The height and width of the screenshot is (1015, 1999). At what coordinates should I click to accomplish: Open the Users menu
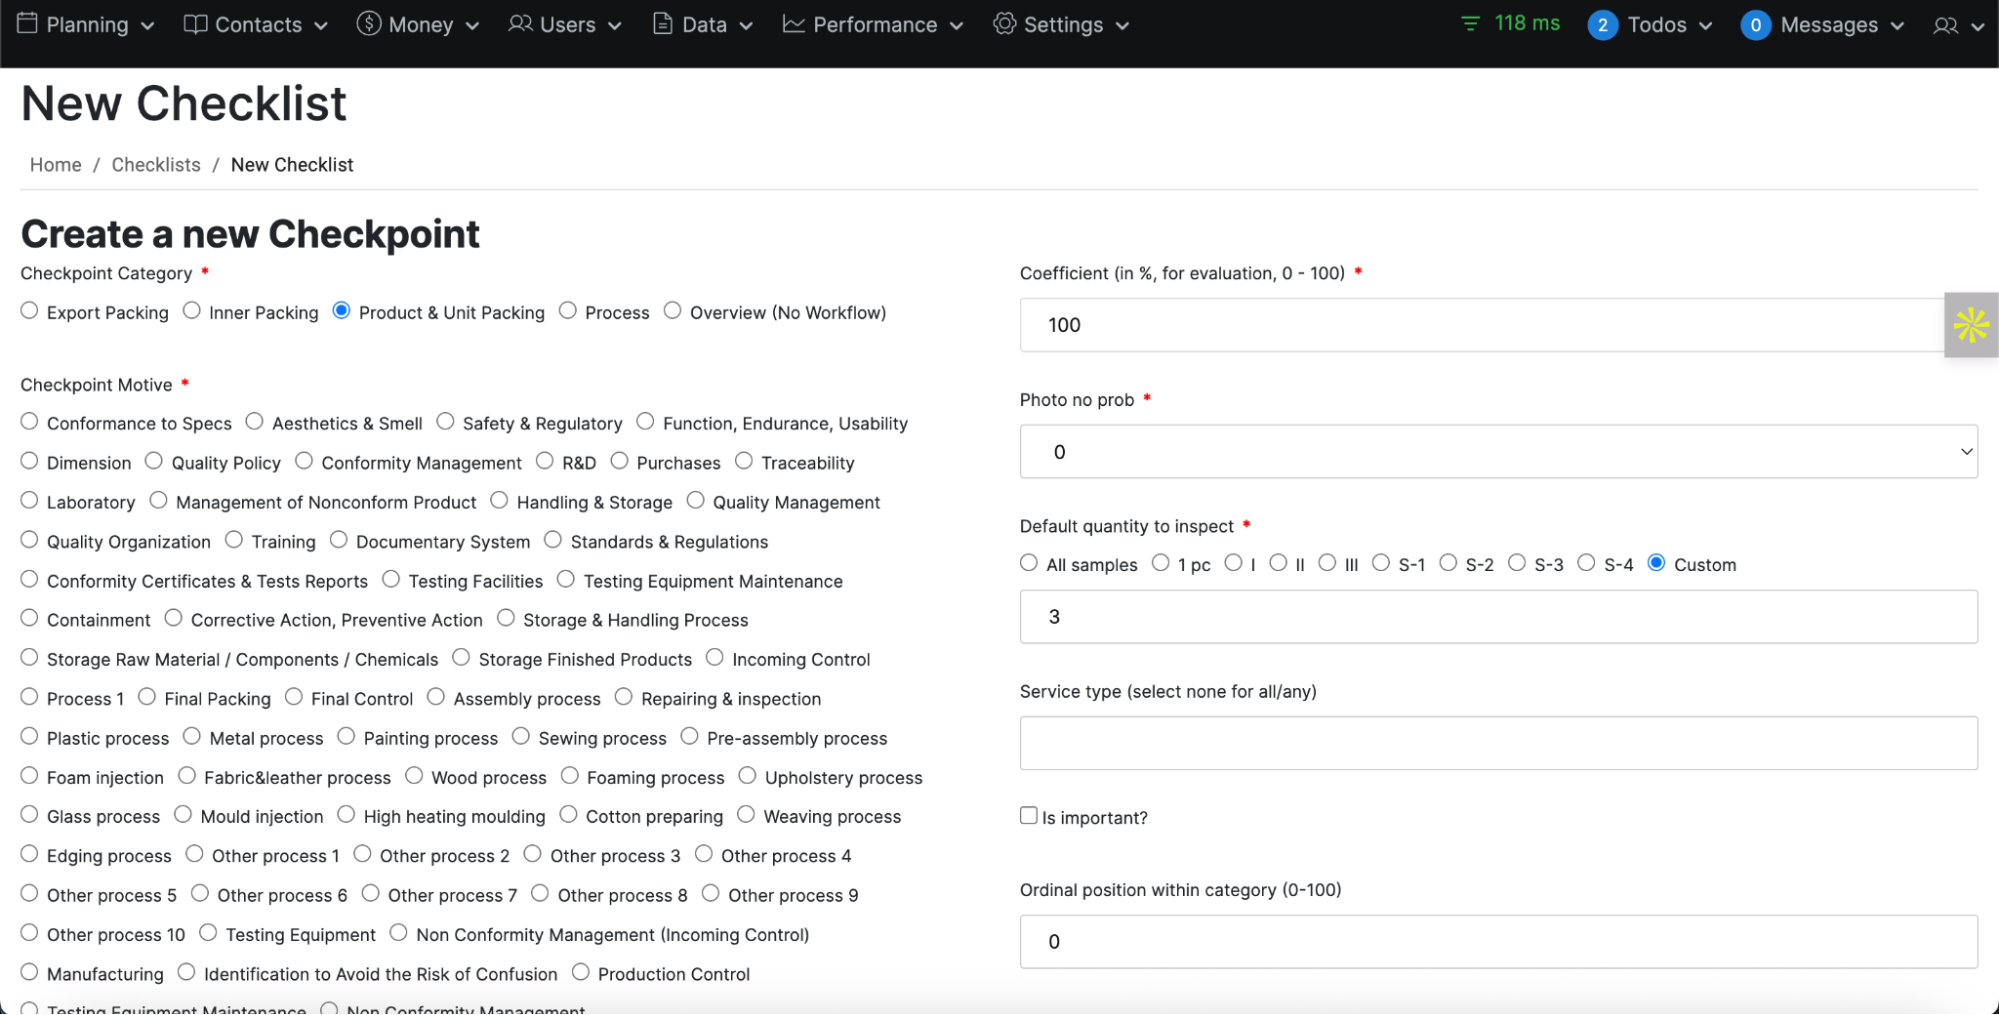pyautogui.click(x=566, y=25)
